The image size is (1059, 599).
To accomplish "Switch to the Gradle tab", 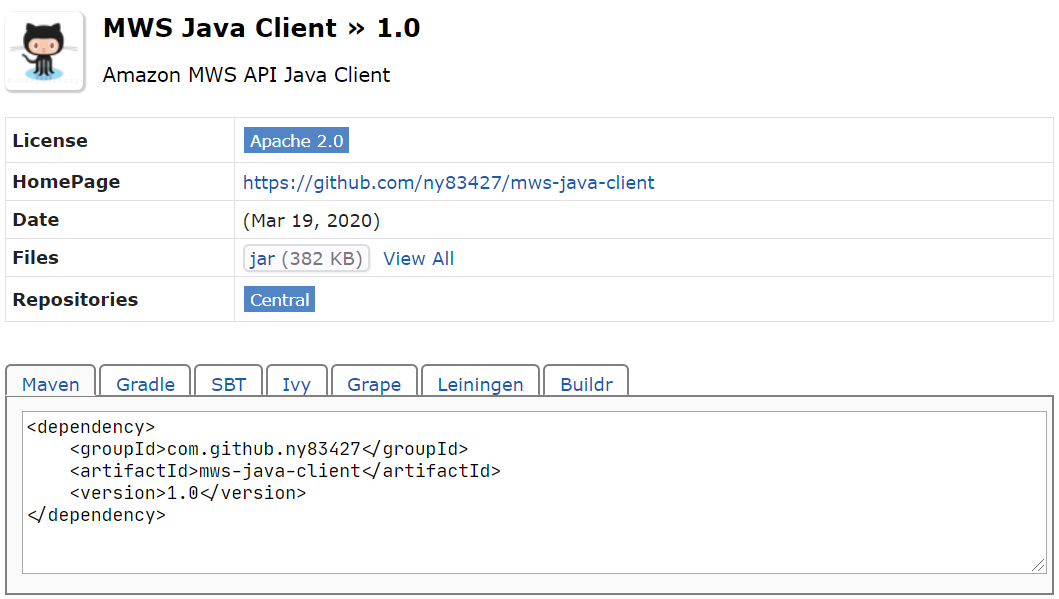I will pos(146,384).
